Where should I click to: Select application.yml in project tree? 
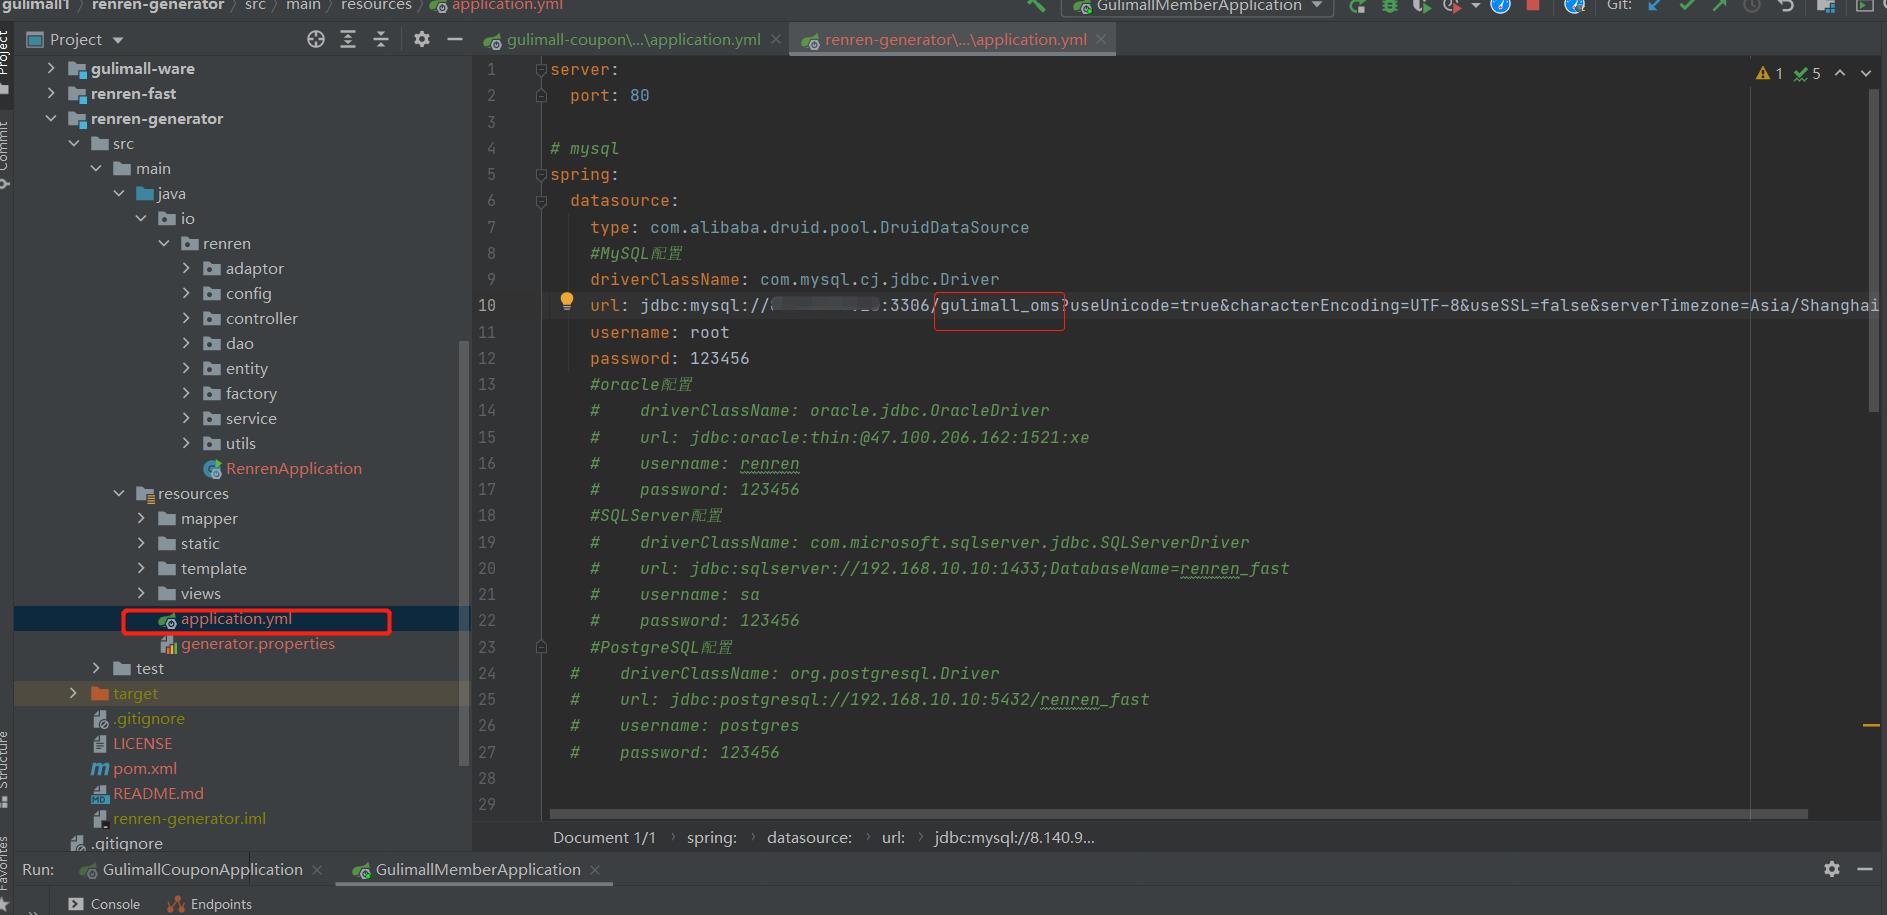click(236, 619)
